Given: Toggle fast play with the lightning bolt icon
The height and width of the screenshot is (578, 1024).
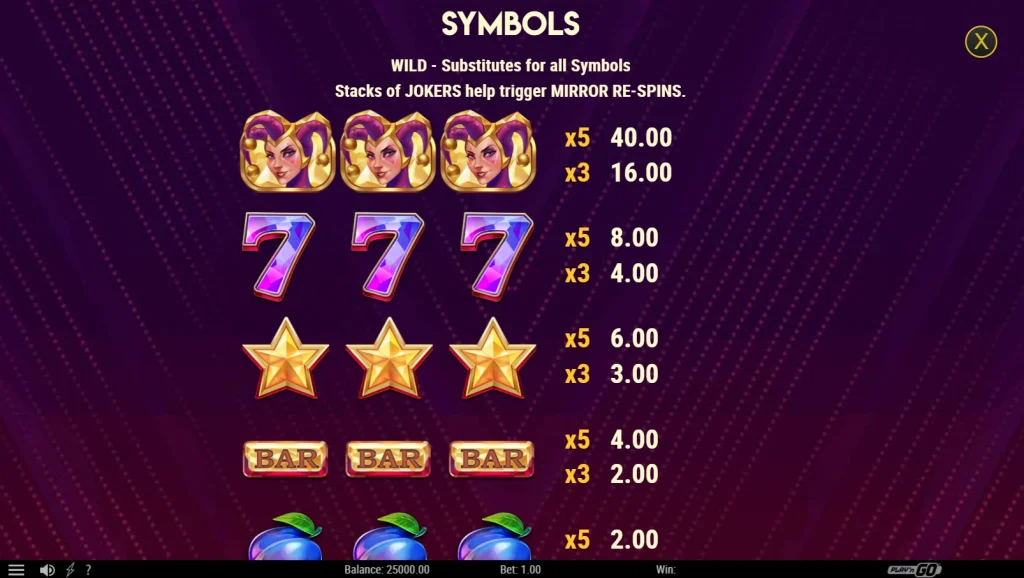Looking at the screenshot, I should [71, 570].
